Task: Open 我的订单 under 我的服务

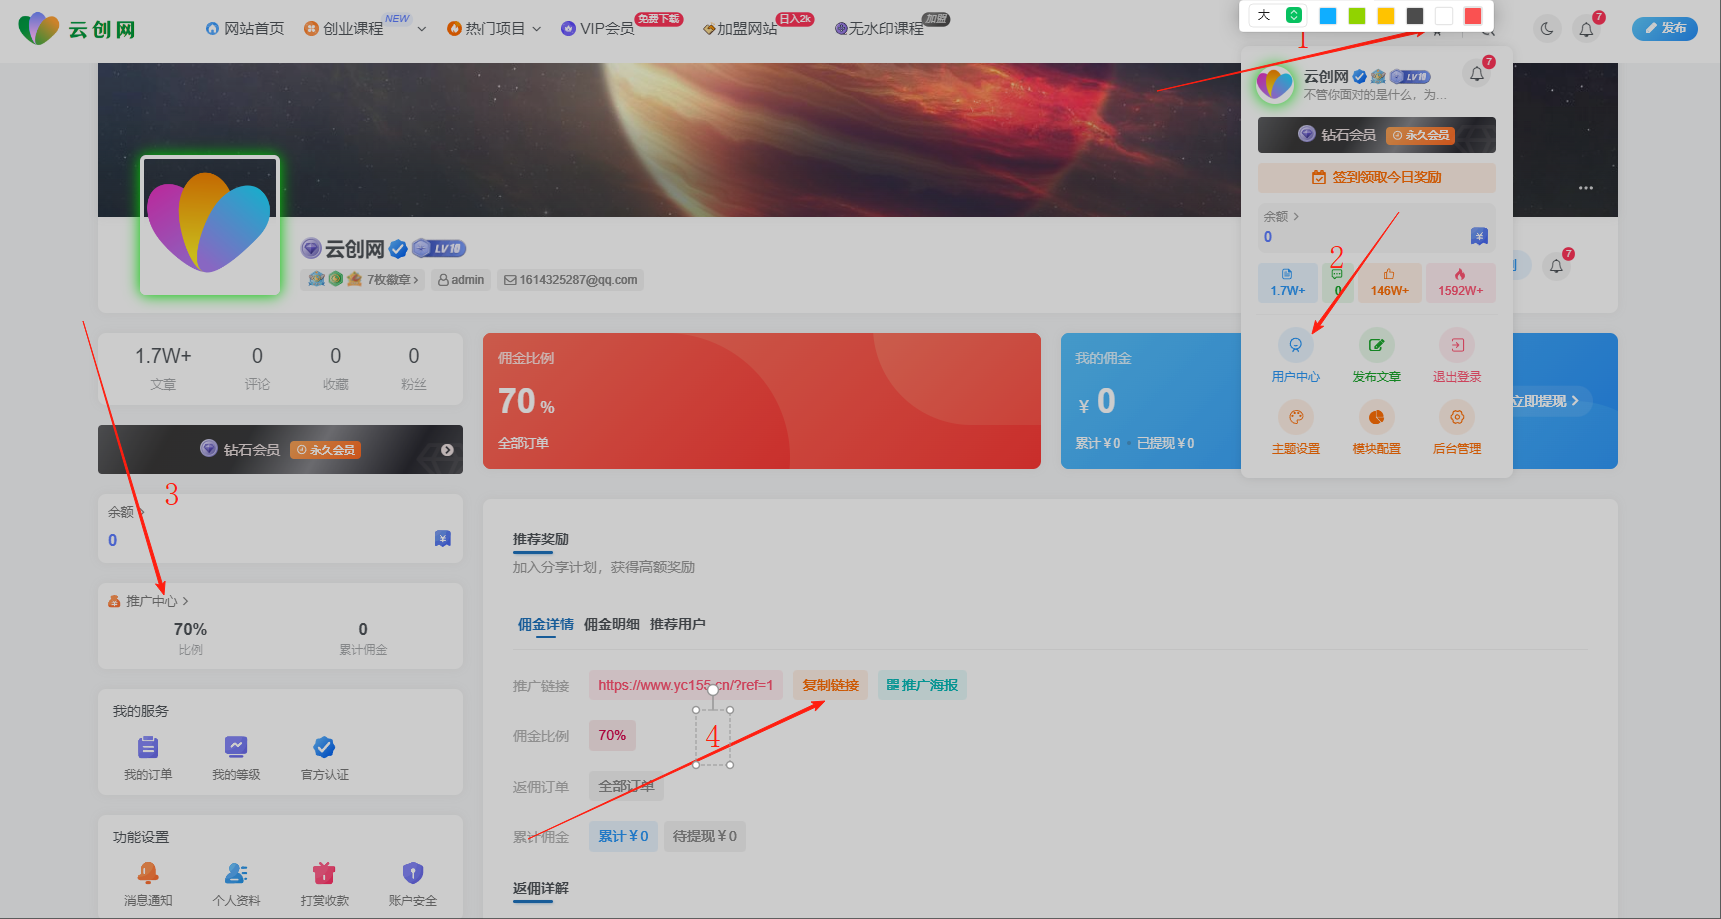Action: [x=147, y=746]
